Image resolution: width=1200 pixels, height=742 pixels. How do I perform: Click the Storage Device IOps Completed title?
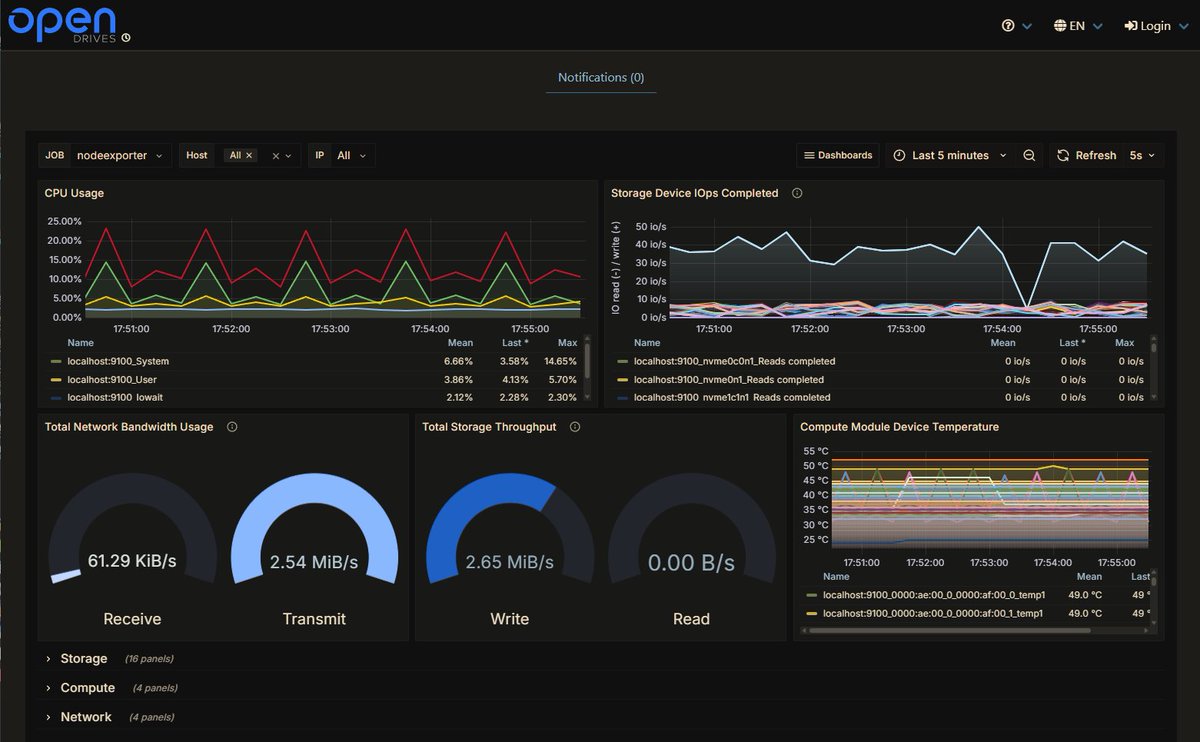694,193
